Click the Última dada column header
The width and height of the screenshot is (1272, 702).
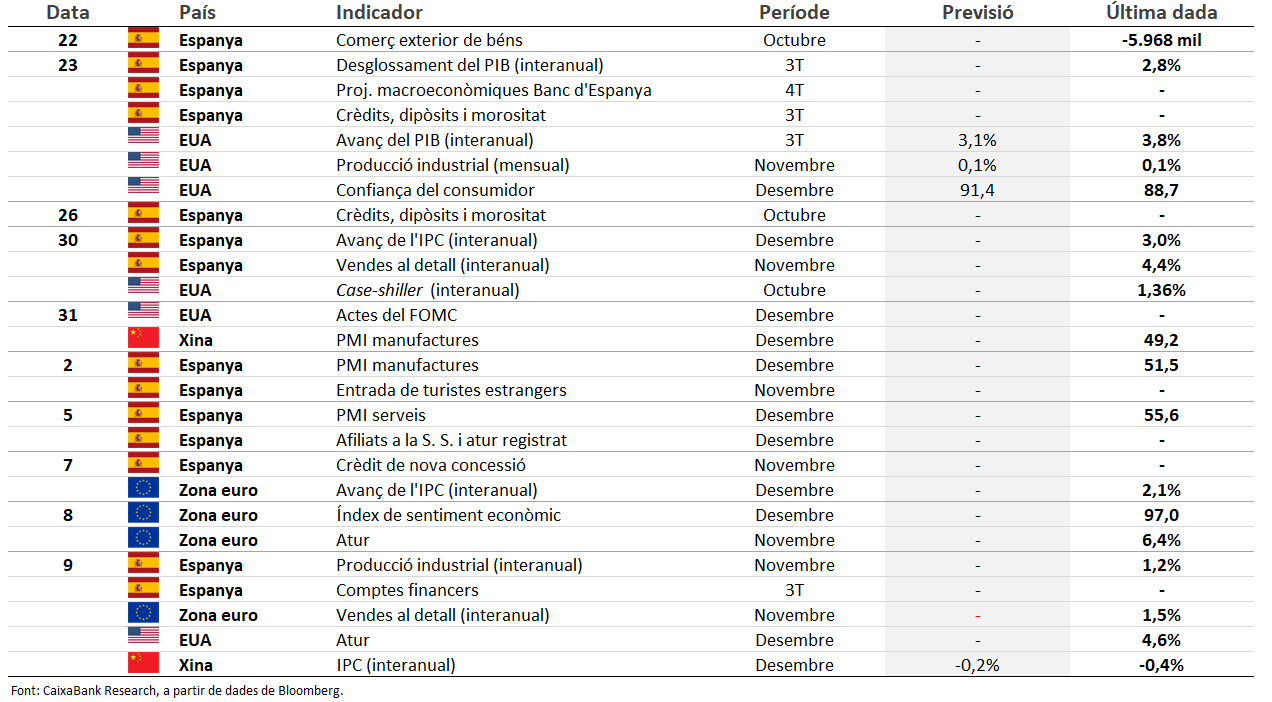(x=1161, y=13)
